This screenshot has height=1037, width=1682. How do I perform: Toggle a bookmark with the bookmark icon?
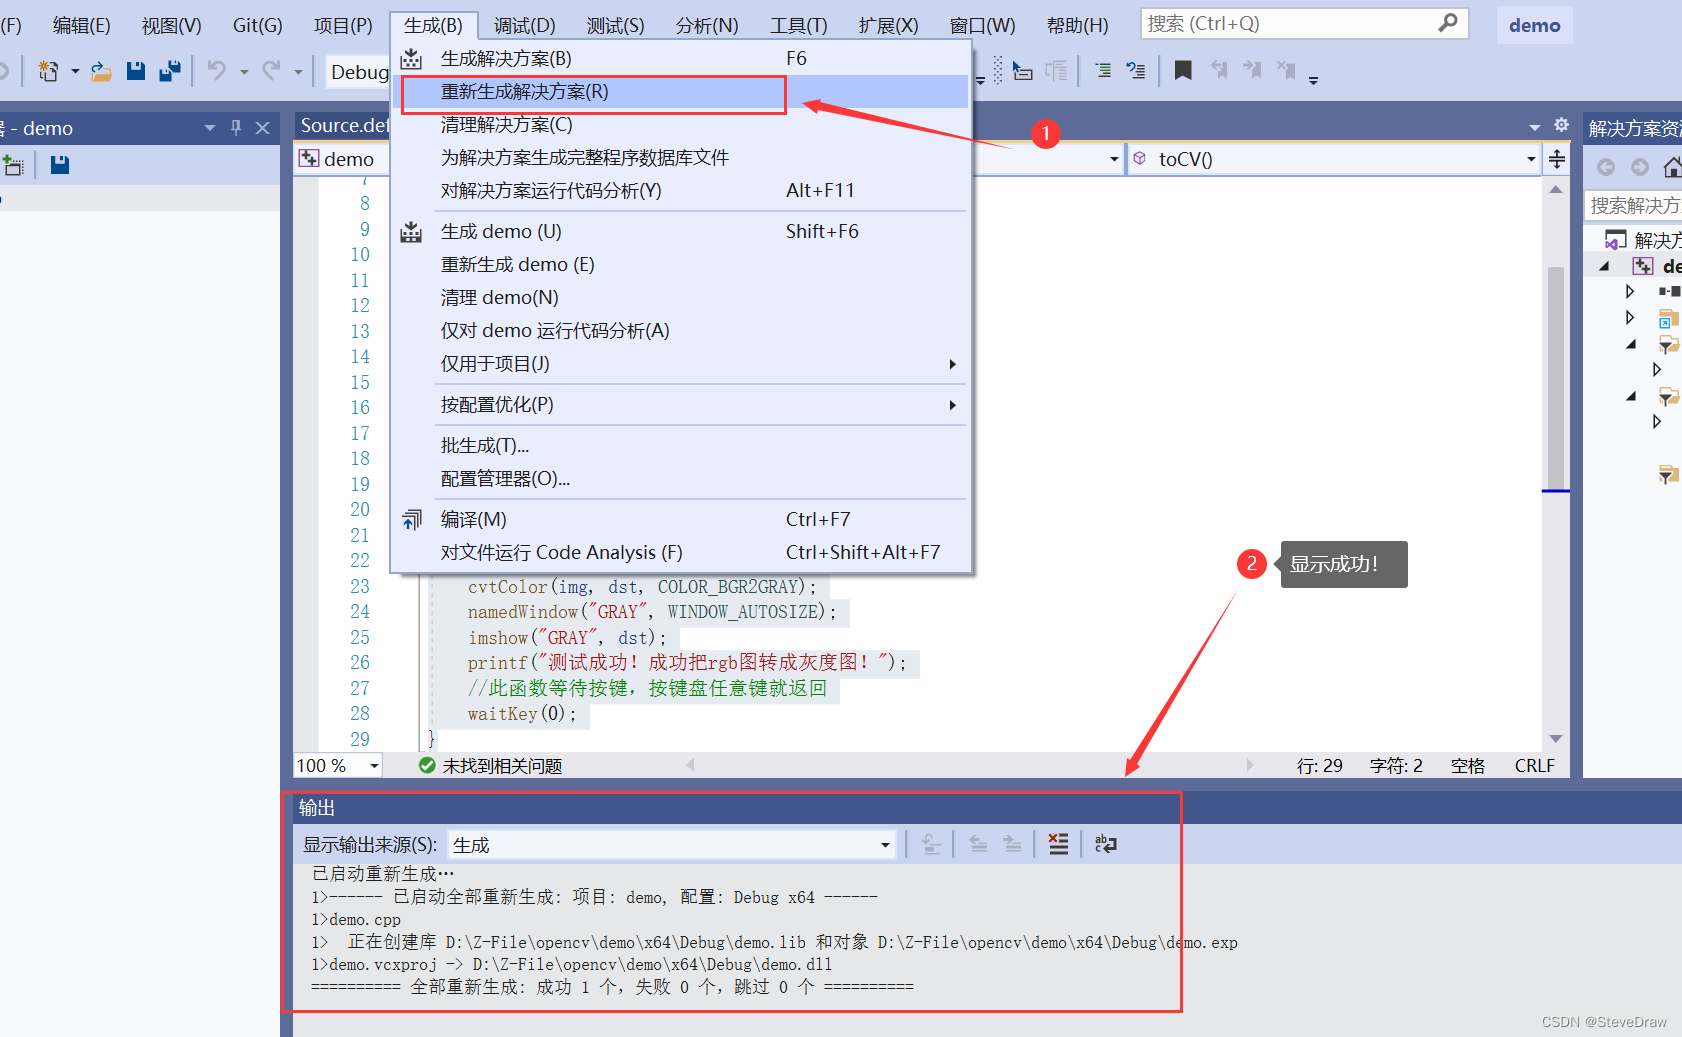pos(1183,70)
